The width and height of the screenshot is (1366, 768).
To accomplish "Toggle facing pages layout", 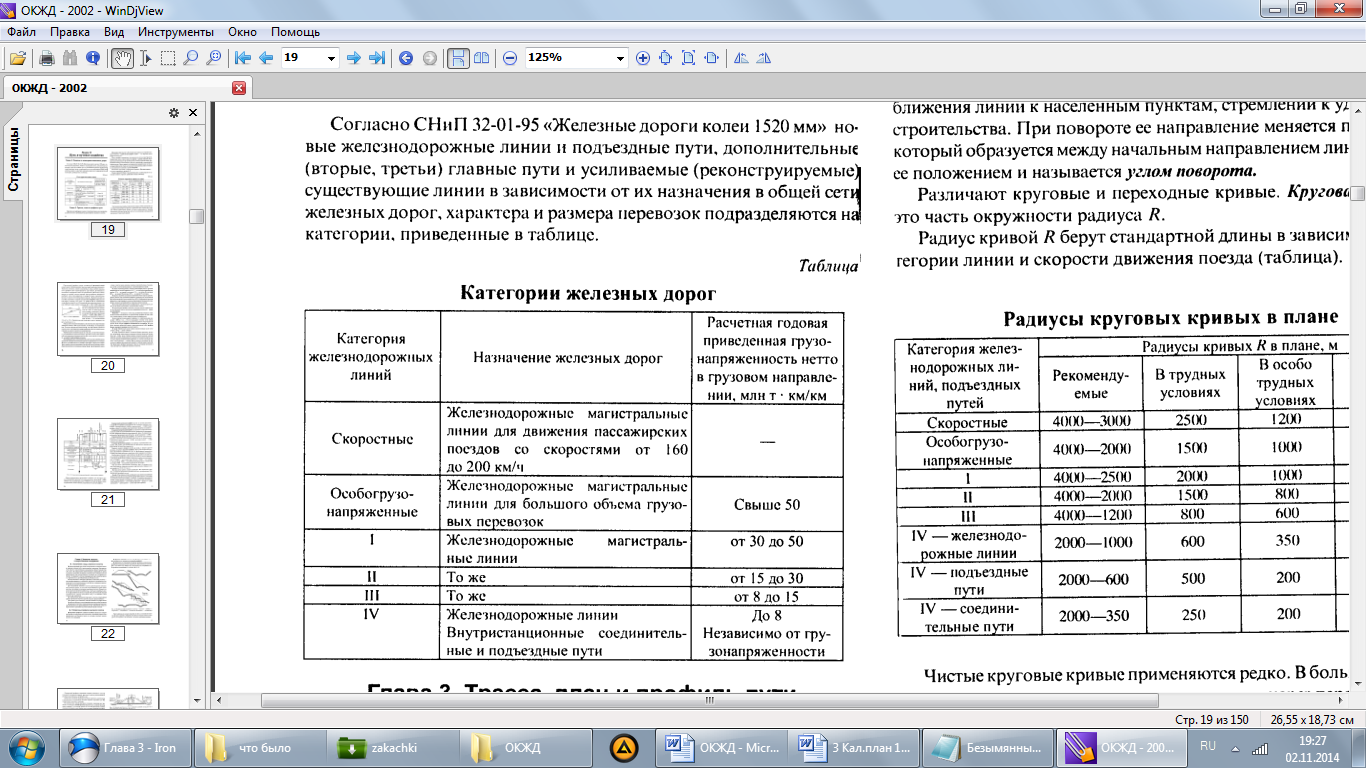I will pos(481,58).
